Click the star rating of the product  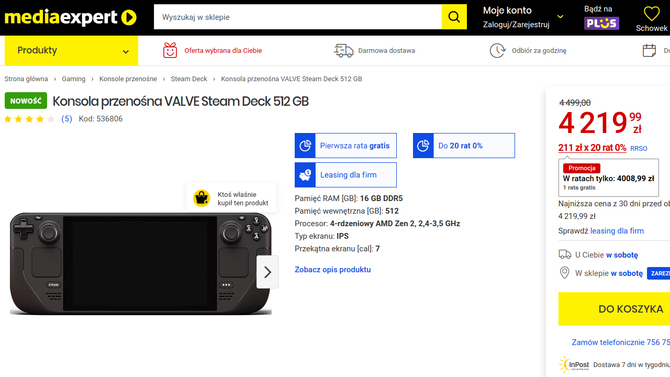pos(29,119)
